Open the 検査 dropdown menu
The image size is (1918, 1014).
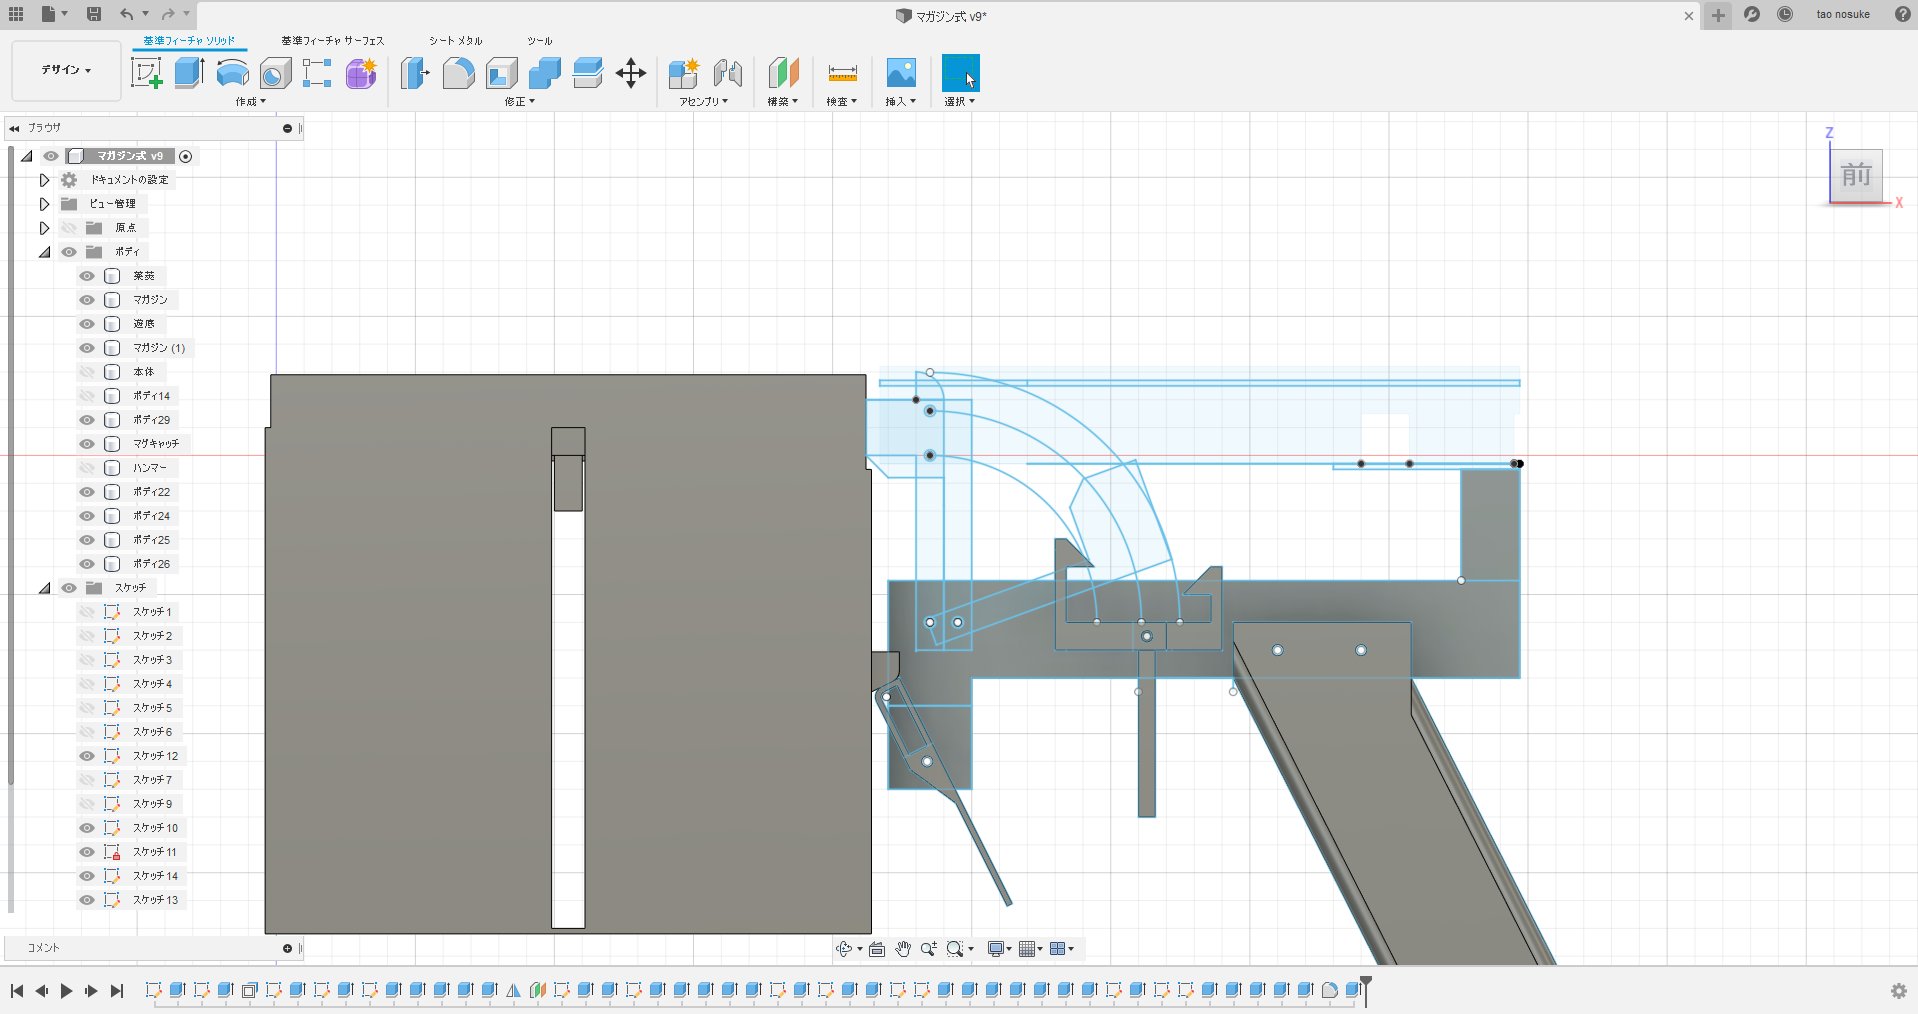(x=841, y=101)
